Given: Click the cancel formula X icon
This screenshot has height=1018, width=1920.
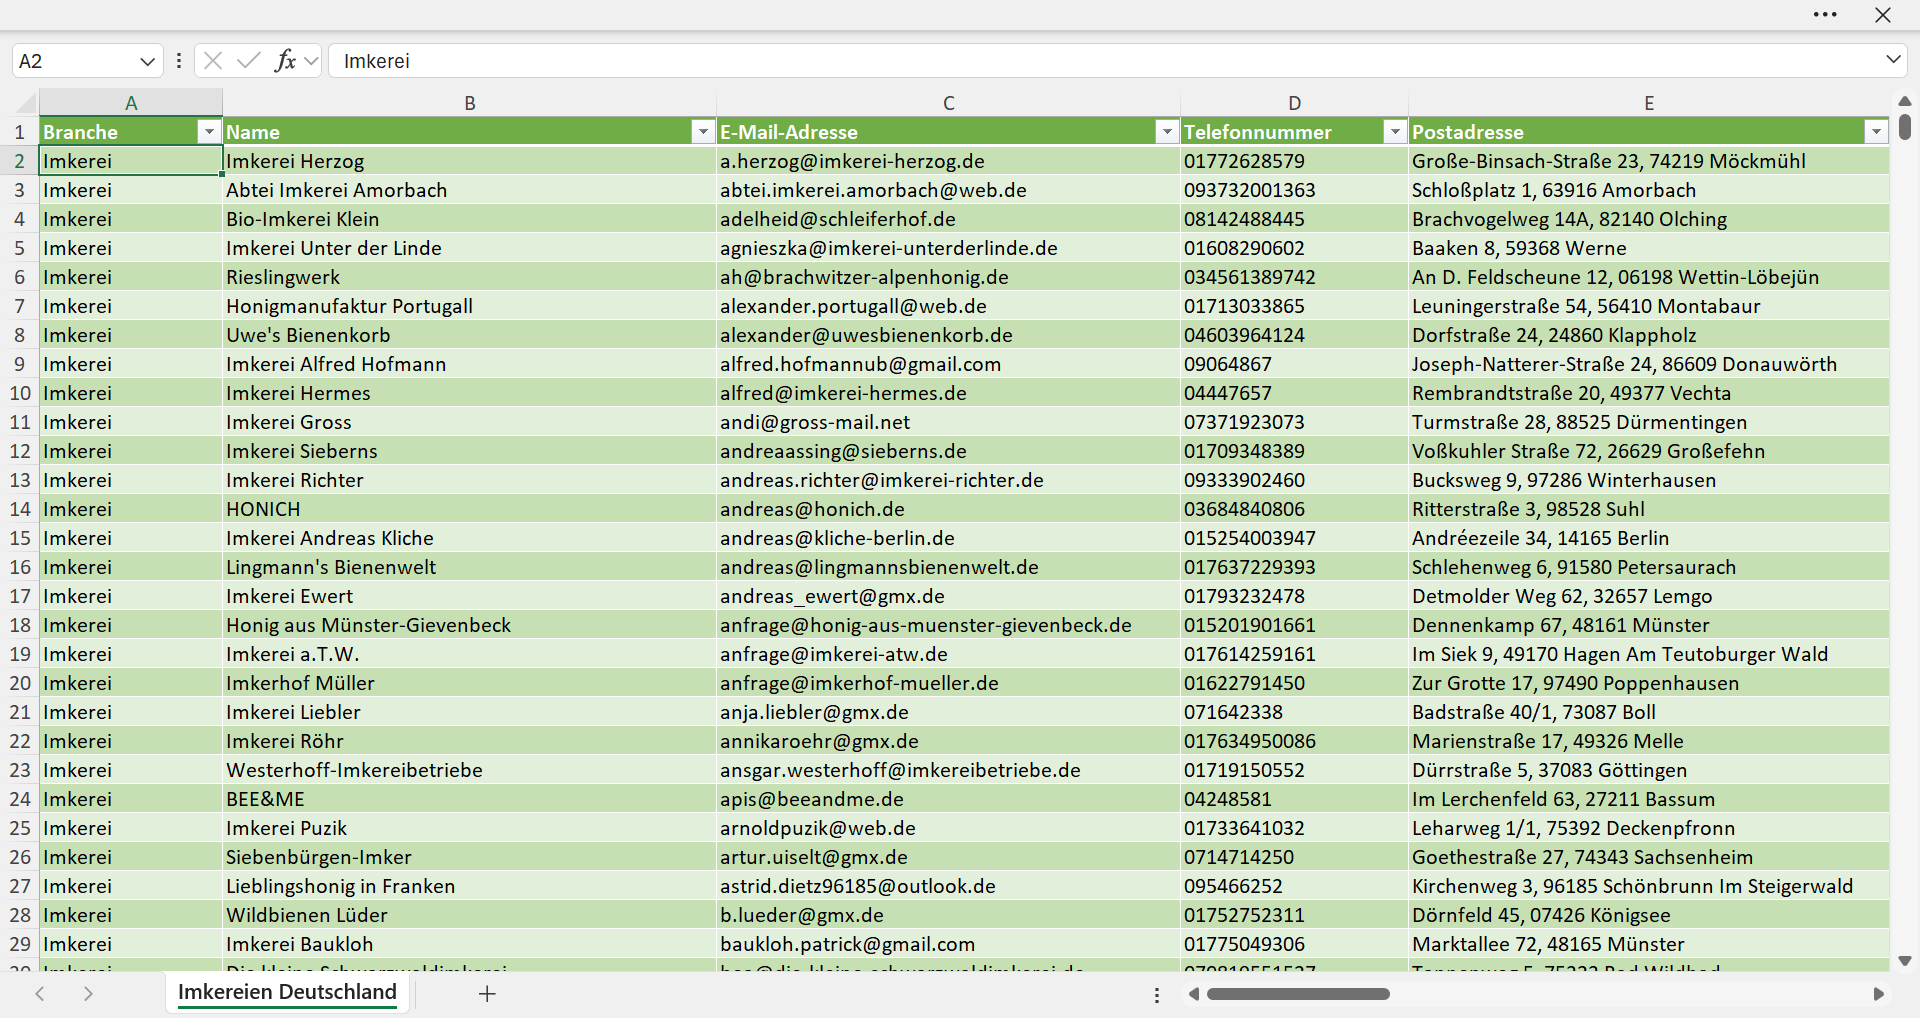Looking at the screenshot, I should coord(213,61).
